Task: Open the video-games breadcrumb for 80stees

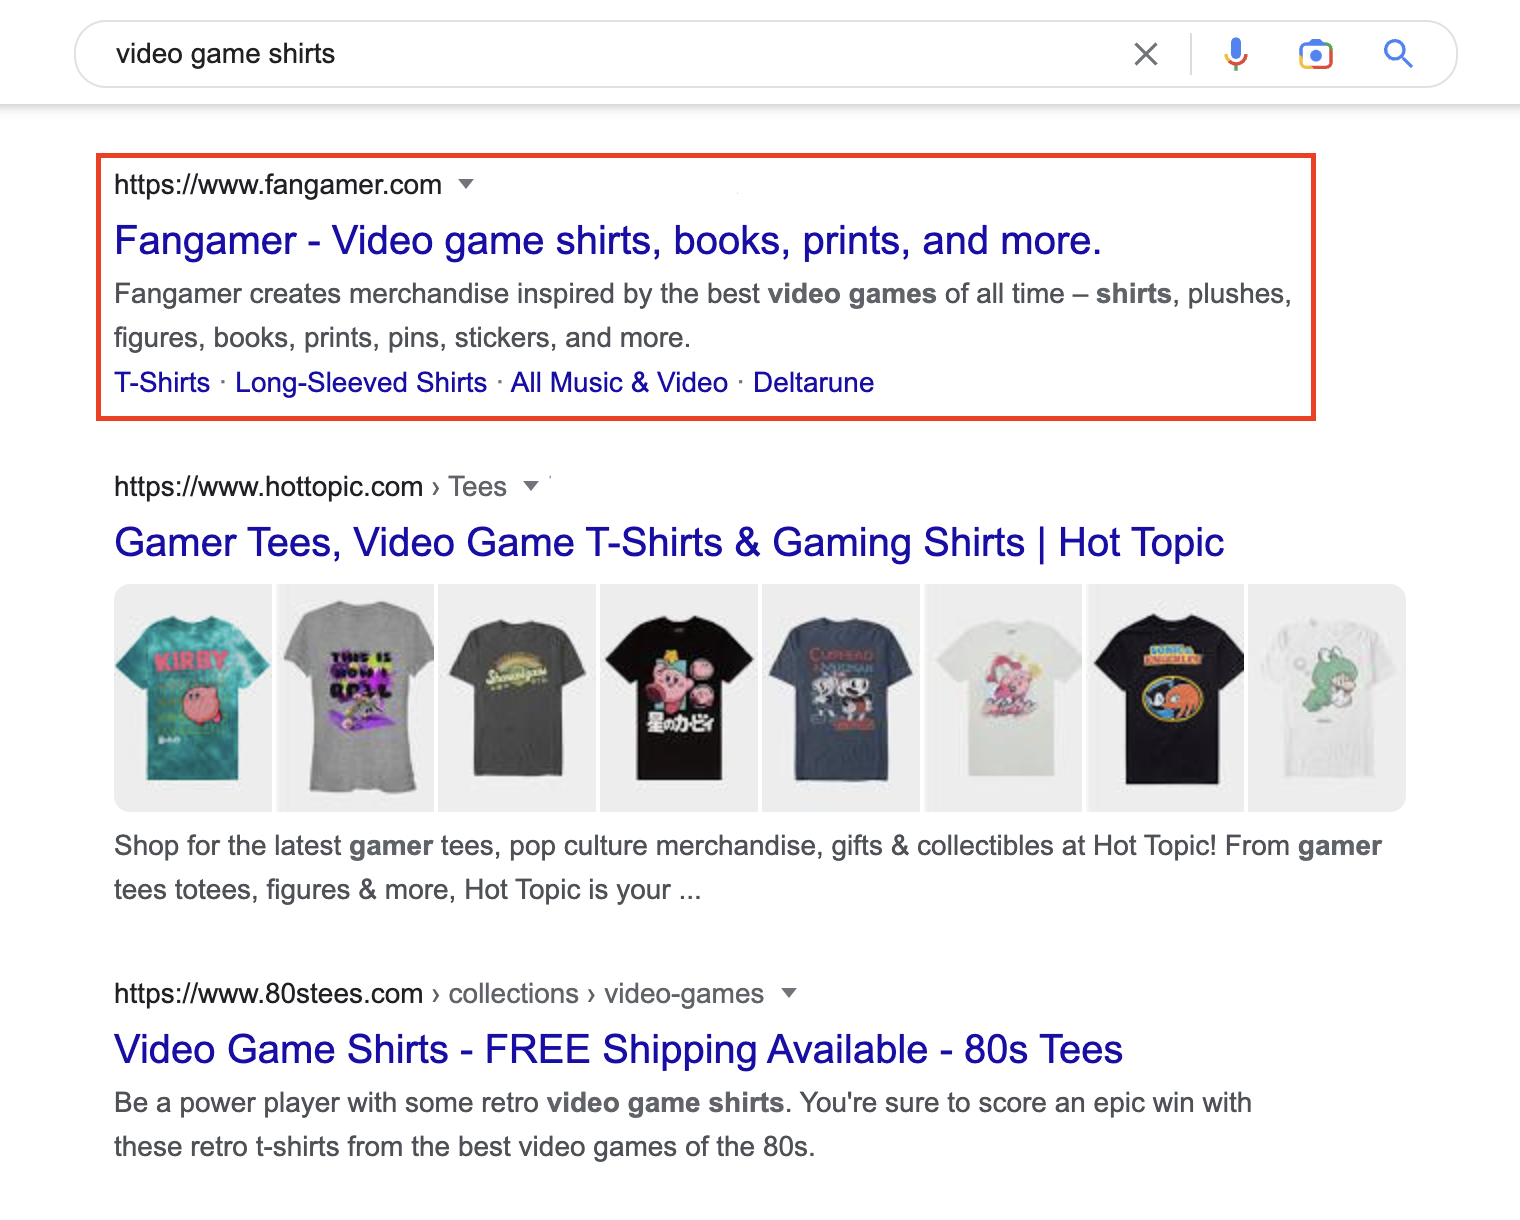Action: tap(683, 993)
